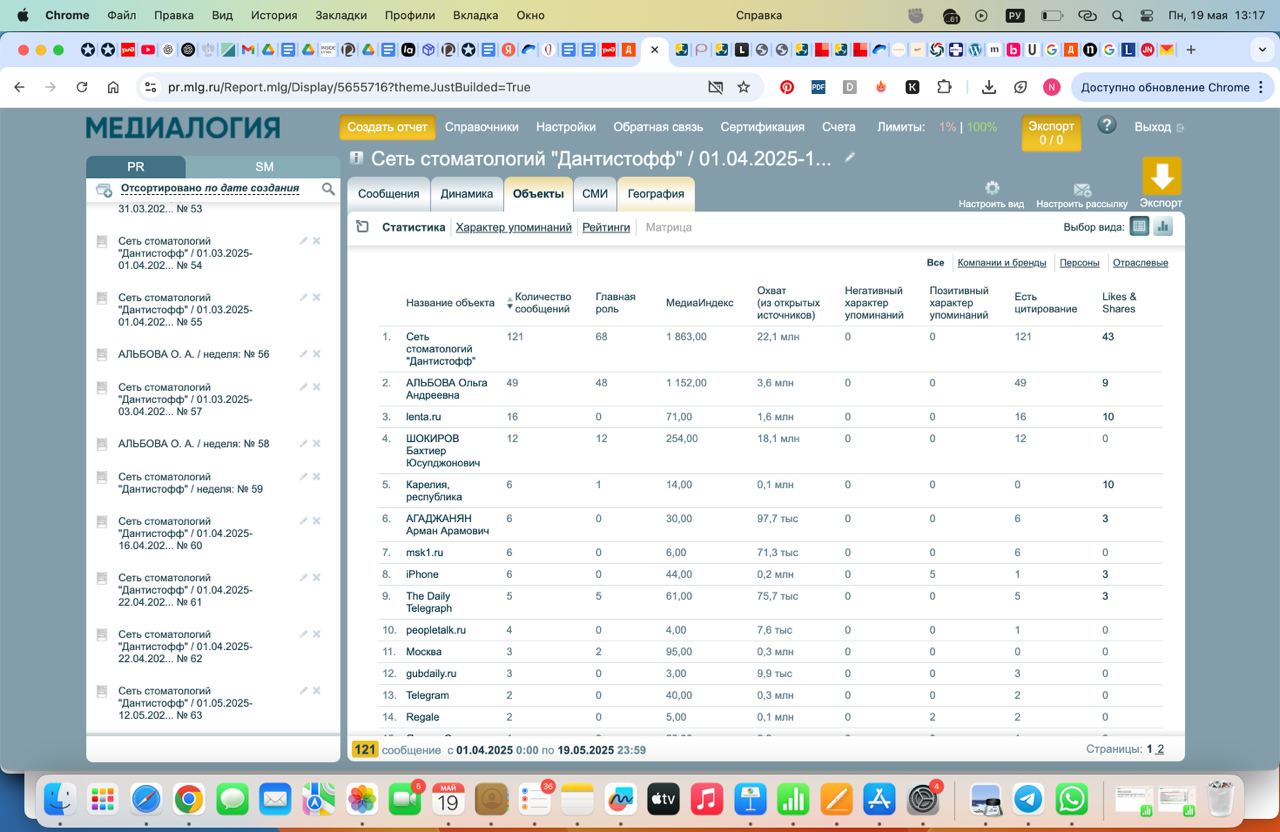The image size is (1280, 832).
Task: Delete report № 54 using its X icon
Action: coord(317,241)
